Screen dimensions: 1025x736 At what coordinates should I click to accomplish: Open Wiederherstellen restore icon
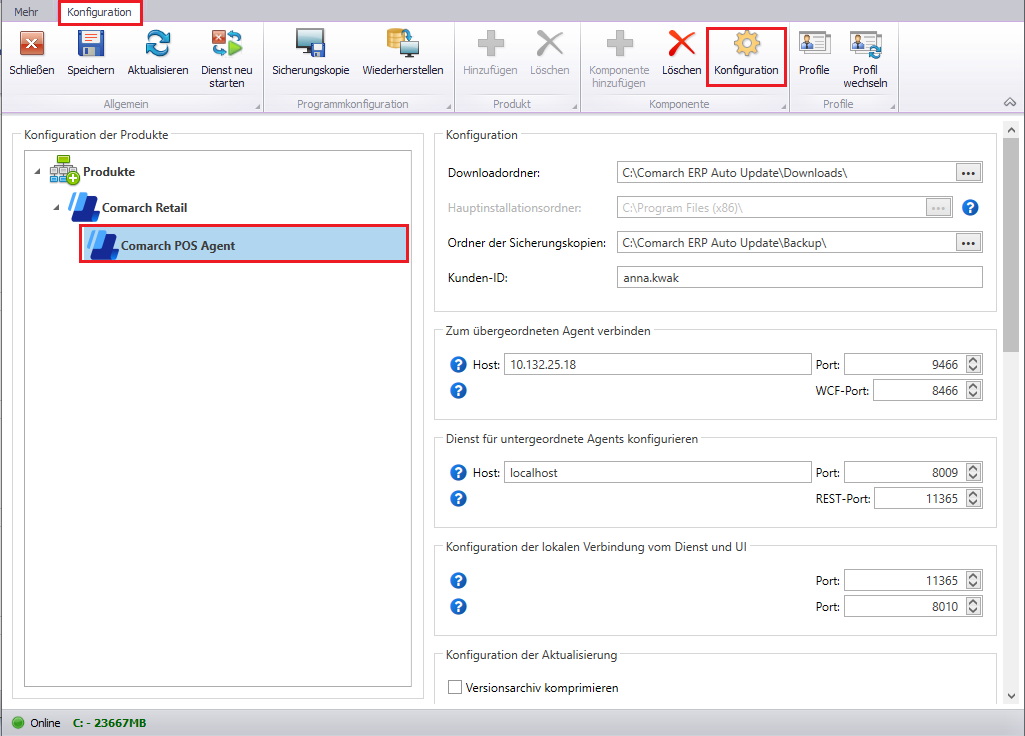point(403,44)
